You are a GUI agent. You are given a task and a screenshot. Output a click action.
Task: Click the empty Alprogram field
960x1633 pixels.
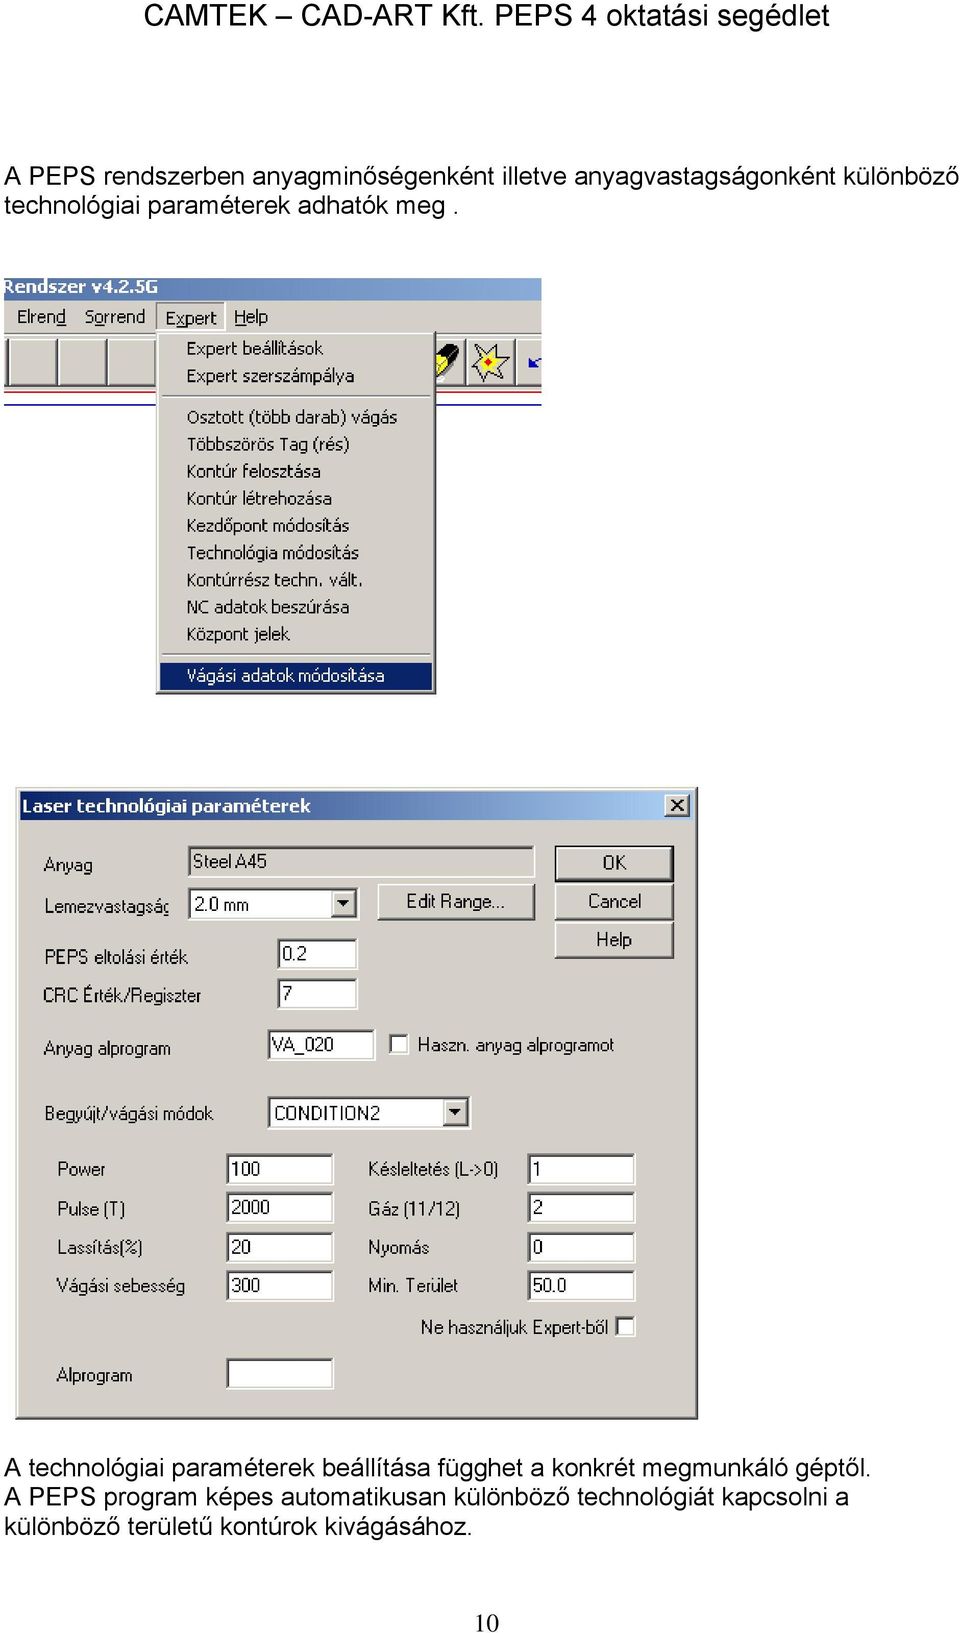point(280,1374)
